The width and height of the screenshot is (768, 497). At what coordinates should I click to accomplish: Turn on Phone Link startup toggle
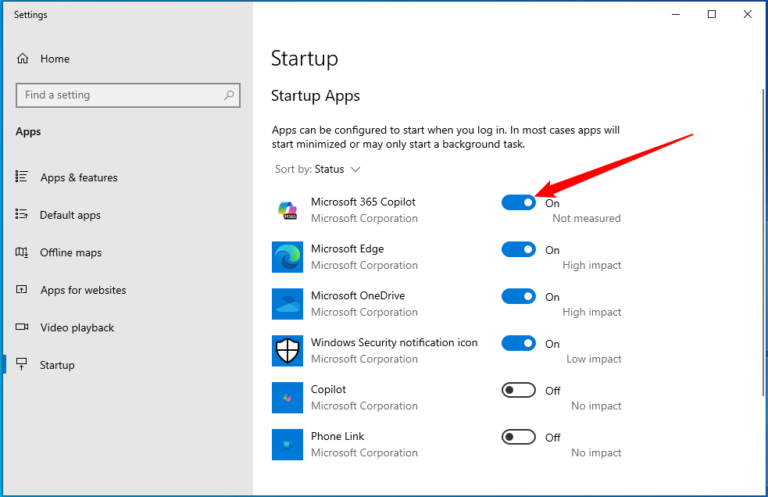[x=518, y=437]
